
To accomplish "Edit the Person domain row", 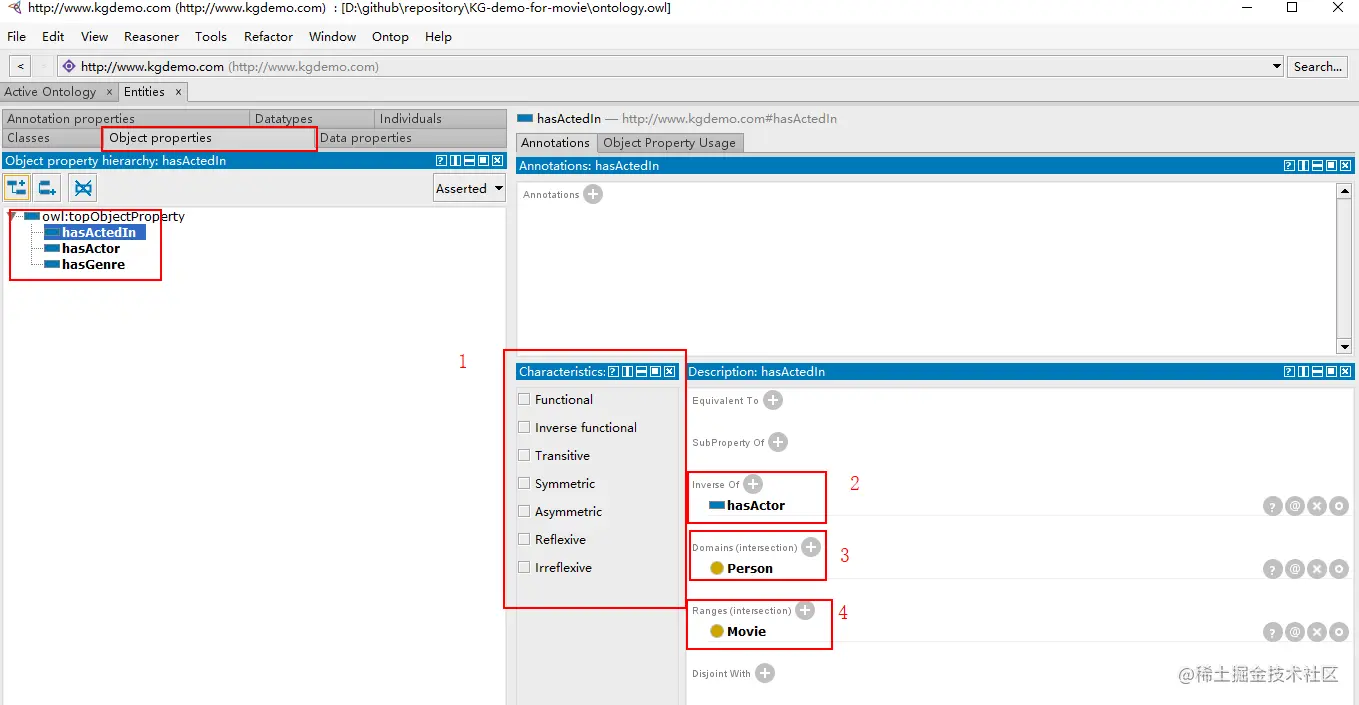I will tap(1339, 569).
